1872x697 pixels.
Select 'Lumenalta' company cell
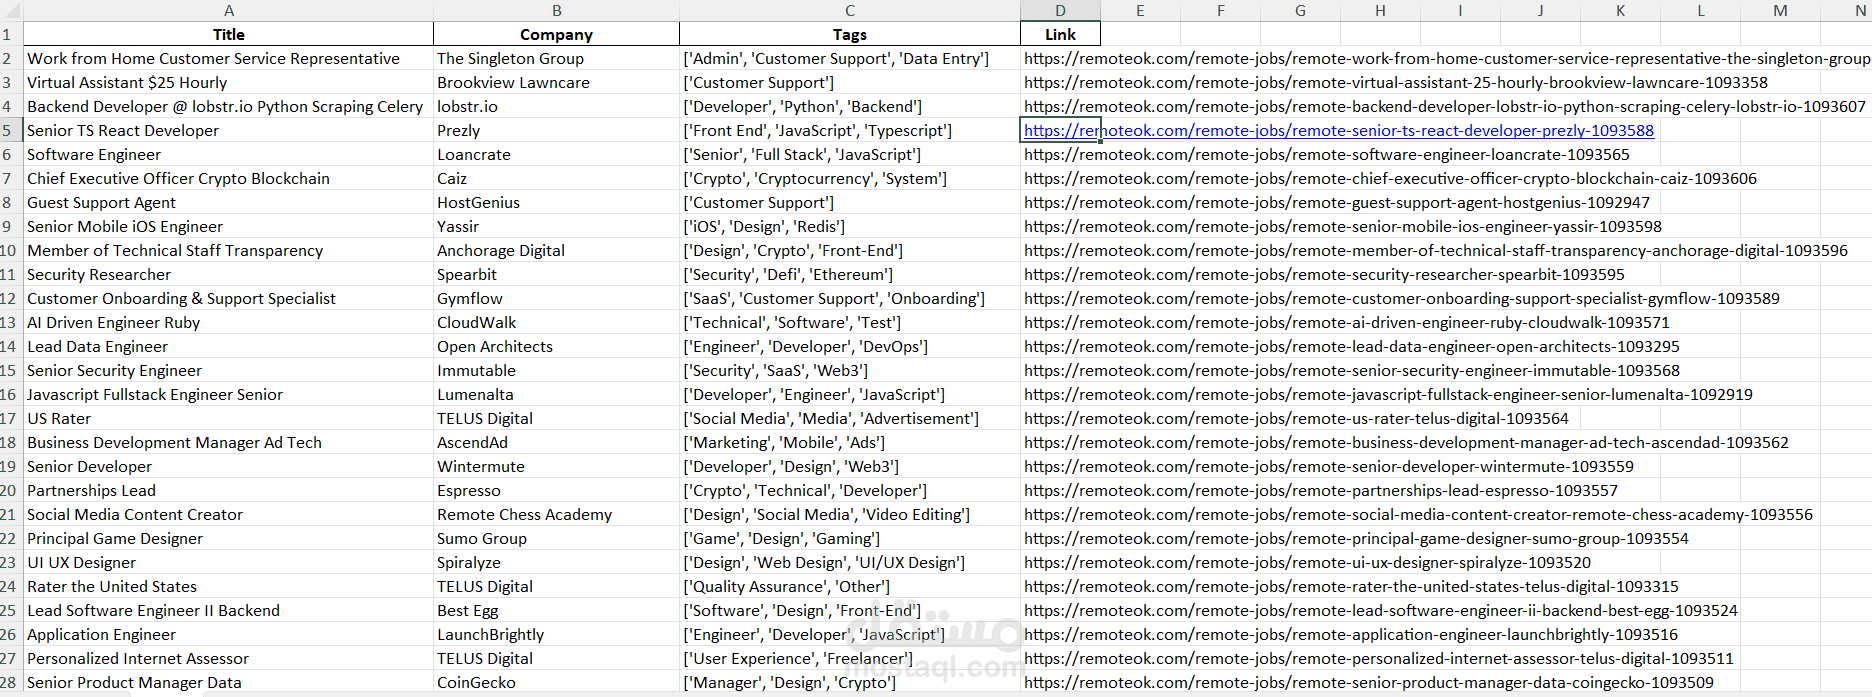pos(556,394)
